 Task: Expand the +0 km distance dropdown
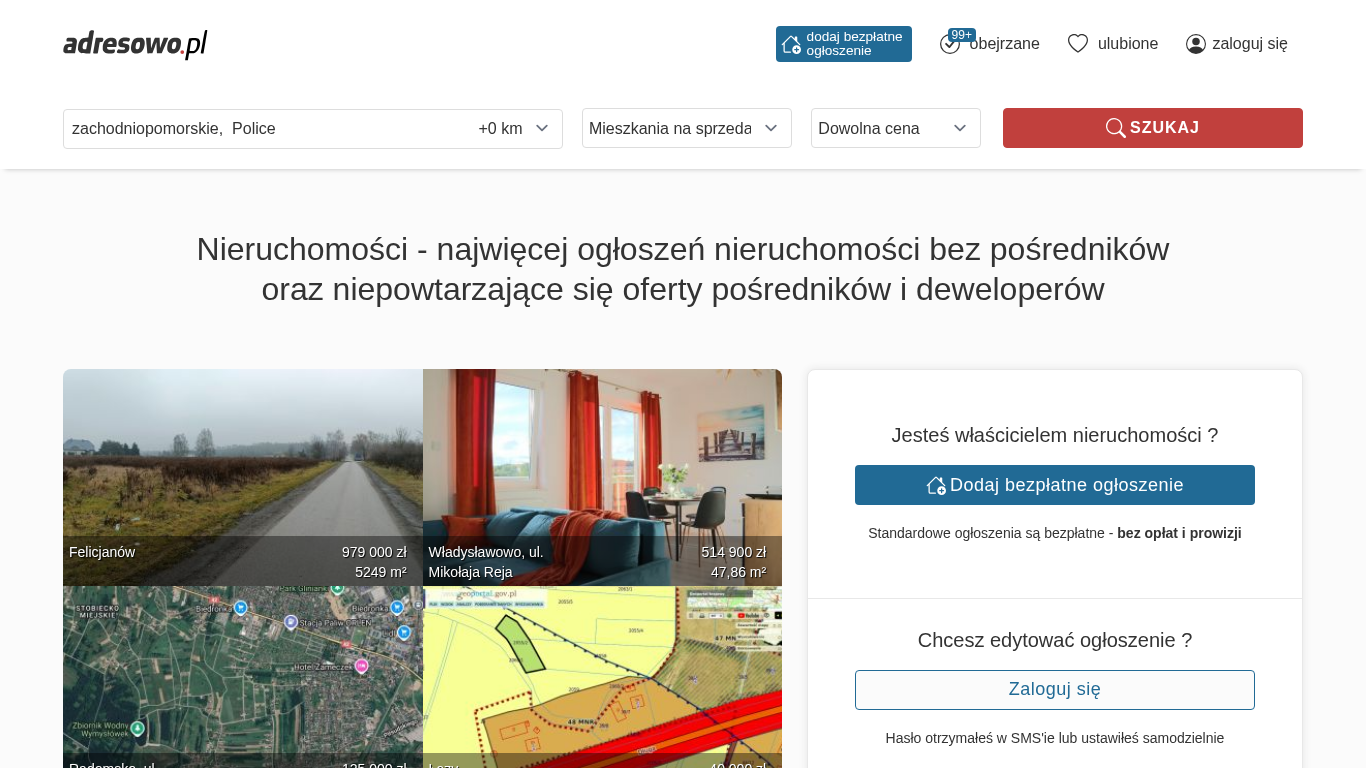514,129
